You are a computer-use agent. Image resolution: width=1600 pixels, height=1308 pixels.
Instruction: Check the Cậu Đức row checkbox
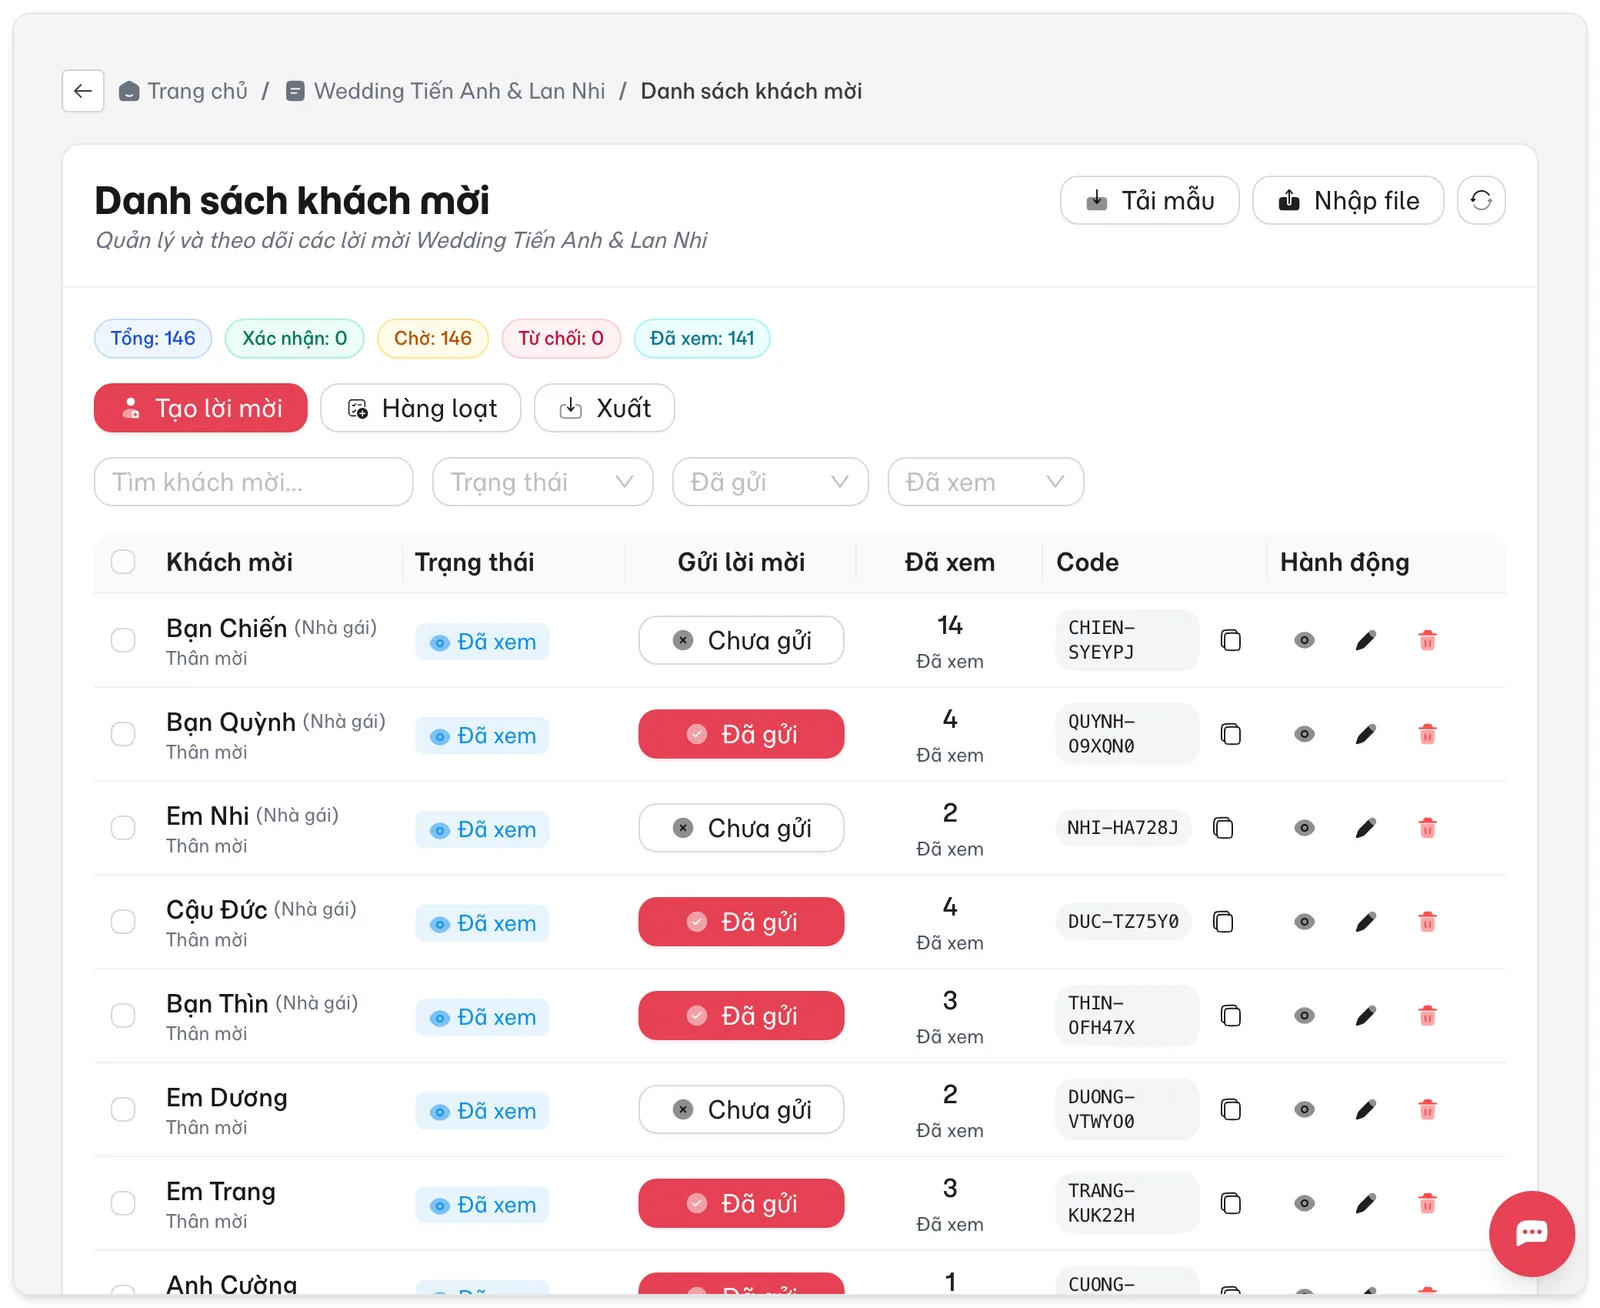(x=123, y=922)
